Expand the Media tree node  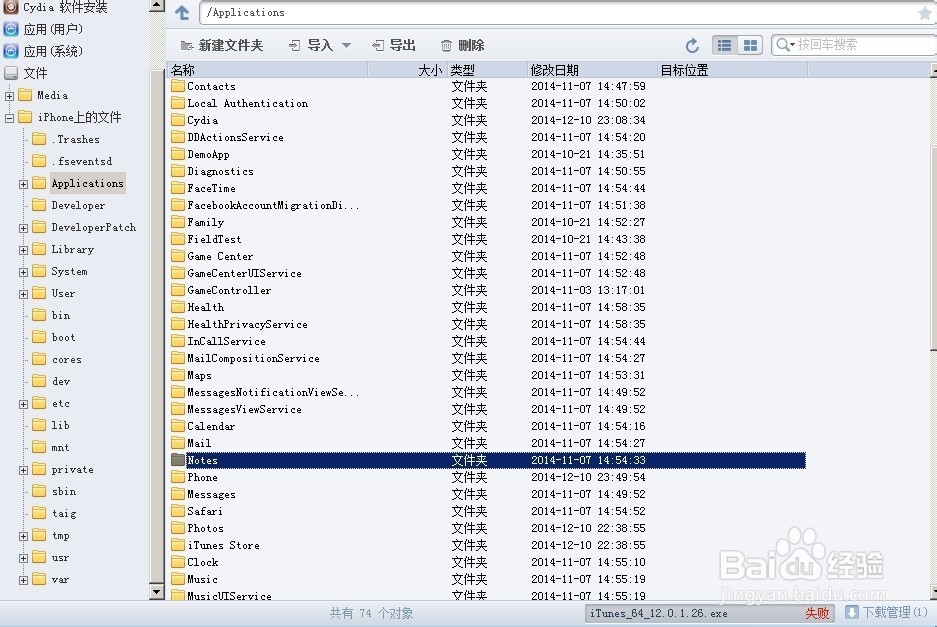pos(9,96)
